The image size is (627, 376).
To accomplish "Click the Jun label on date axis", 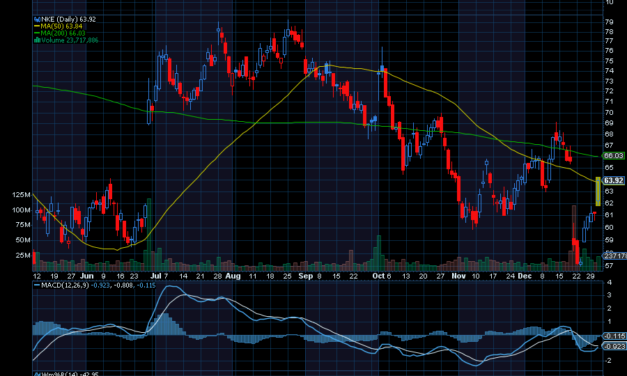I will click(x=86, y=276).
